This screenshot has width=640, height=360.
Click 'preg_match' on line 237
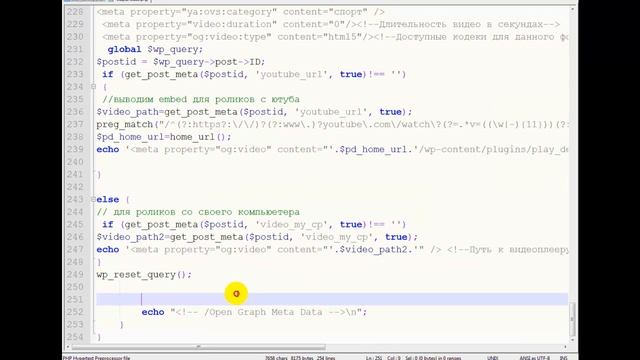pyautogui.click(x=124, y=124)
